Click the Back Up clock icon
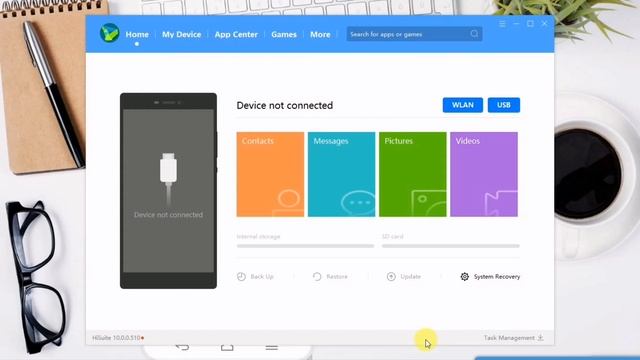The height and width of the screenshot is (360, 640). [x=241, y=277]
